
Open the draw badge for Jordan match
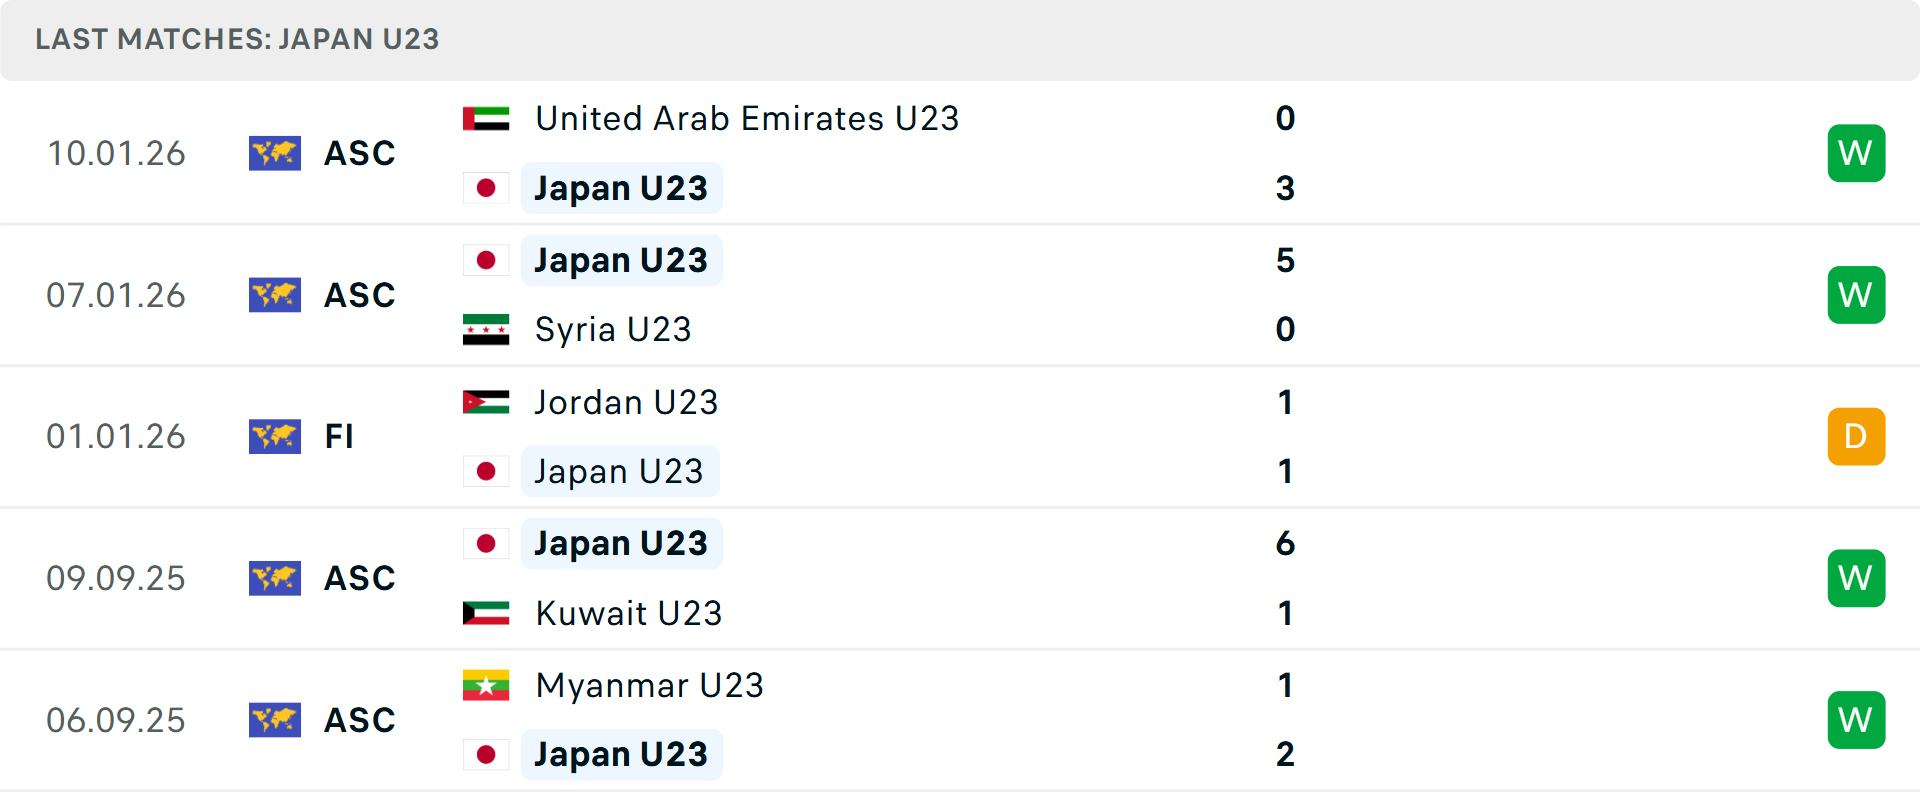click(1856, 436)
